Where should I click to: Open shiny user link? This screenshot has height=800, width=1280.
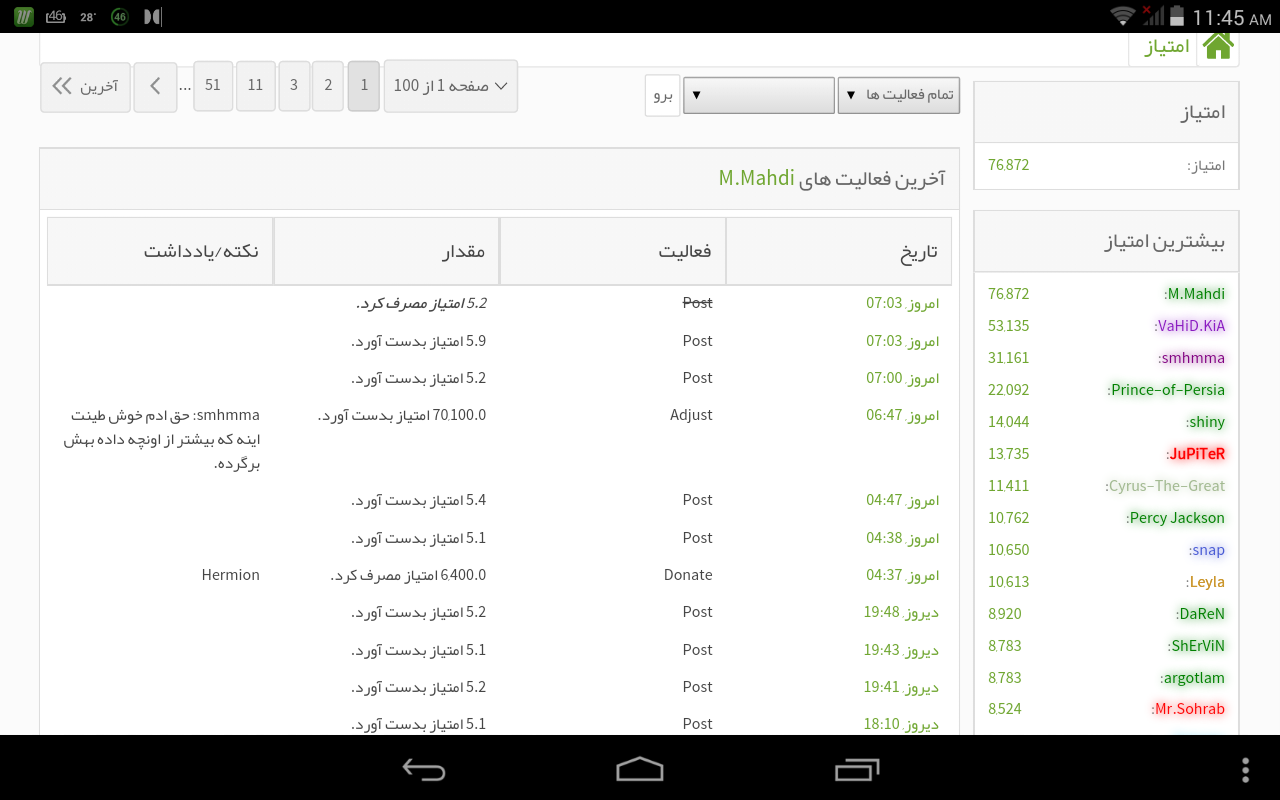tap(1206, 422)
